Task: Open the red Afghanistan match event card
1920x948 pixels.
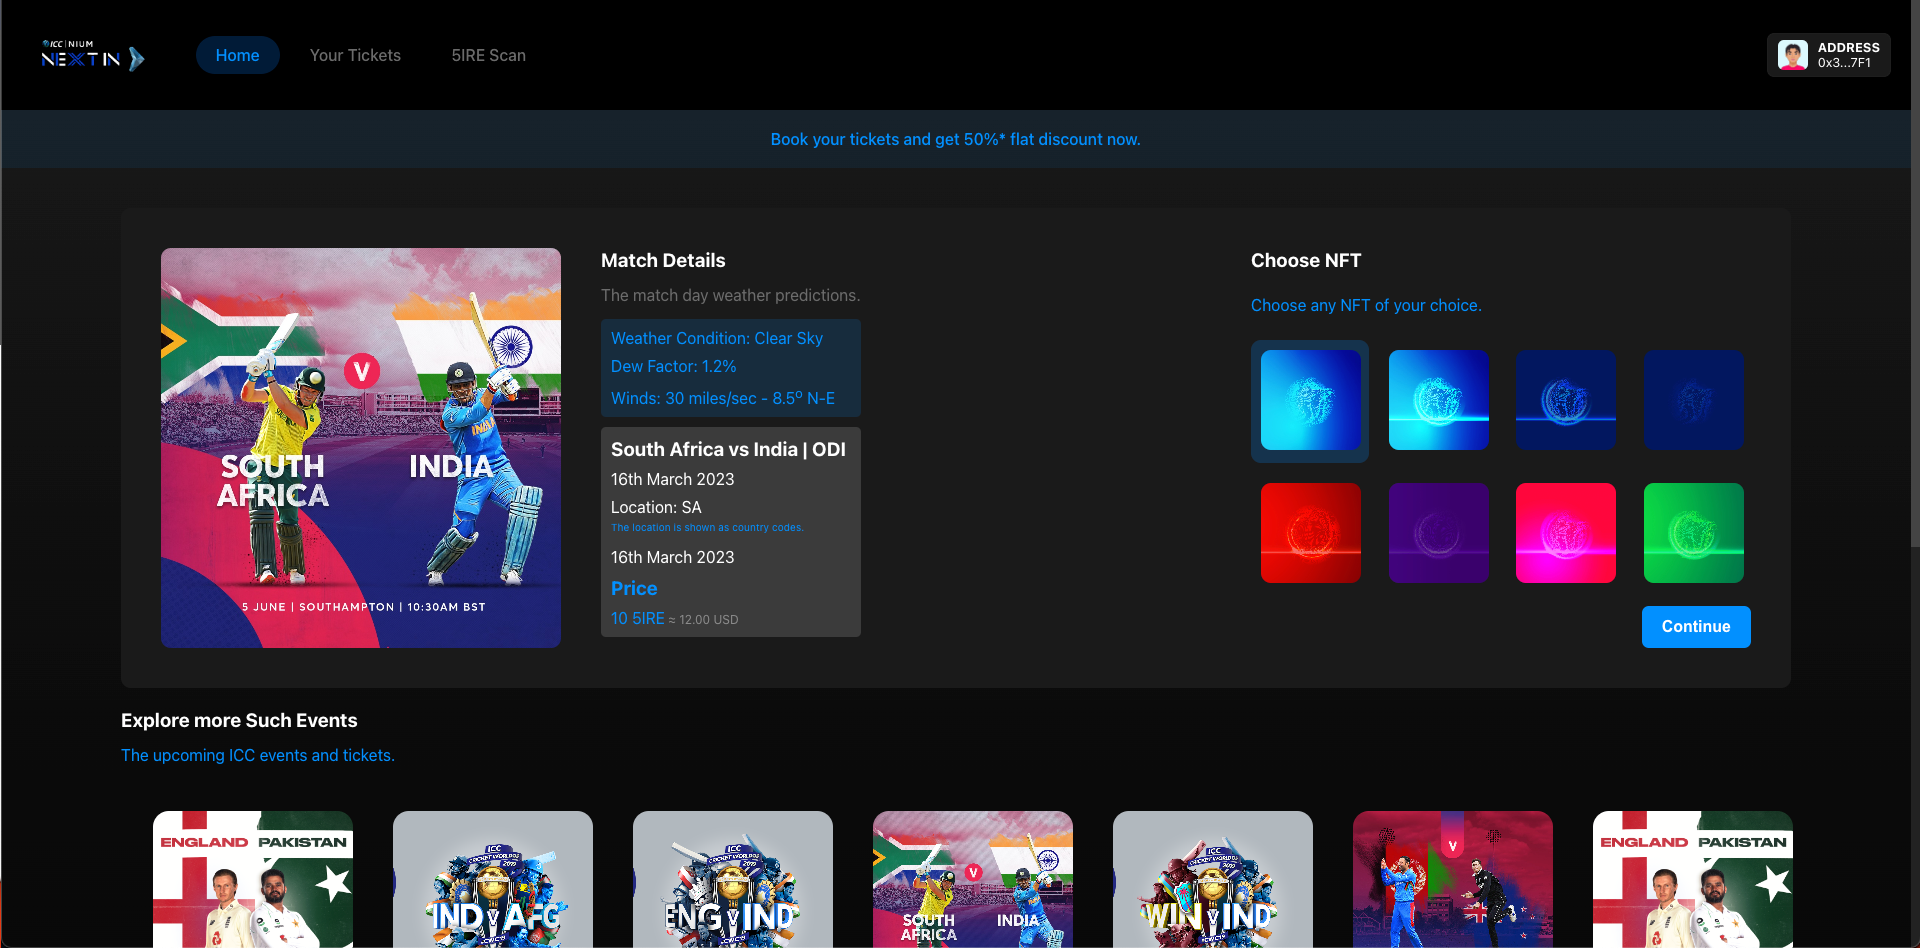Action: (x=1453, y=879)
